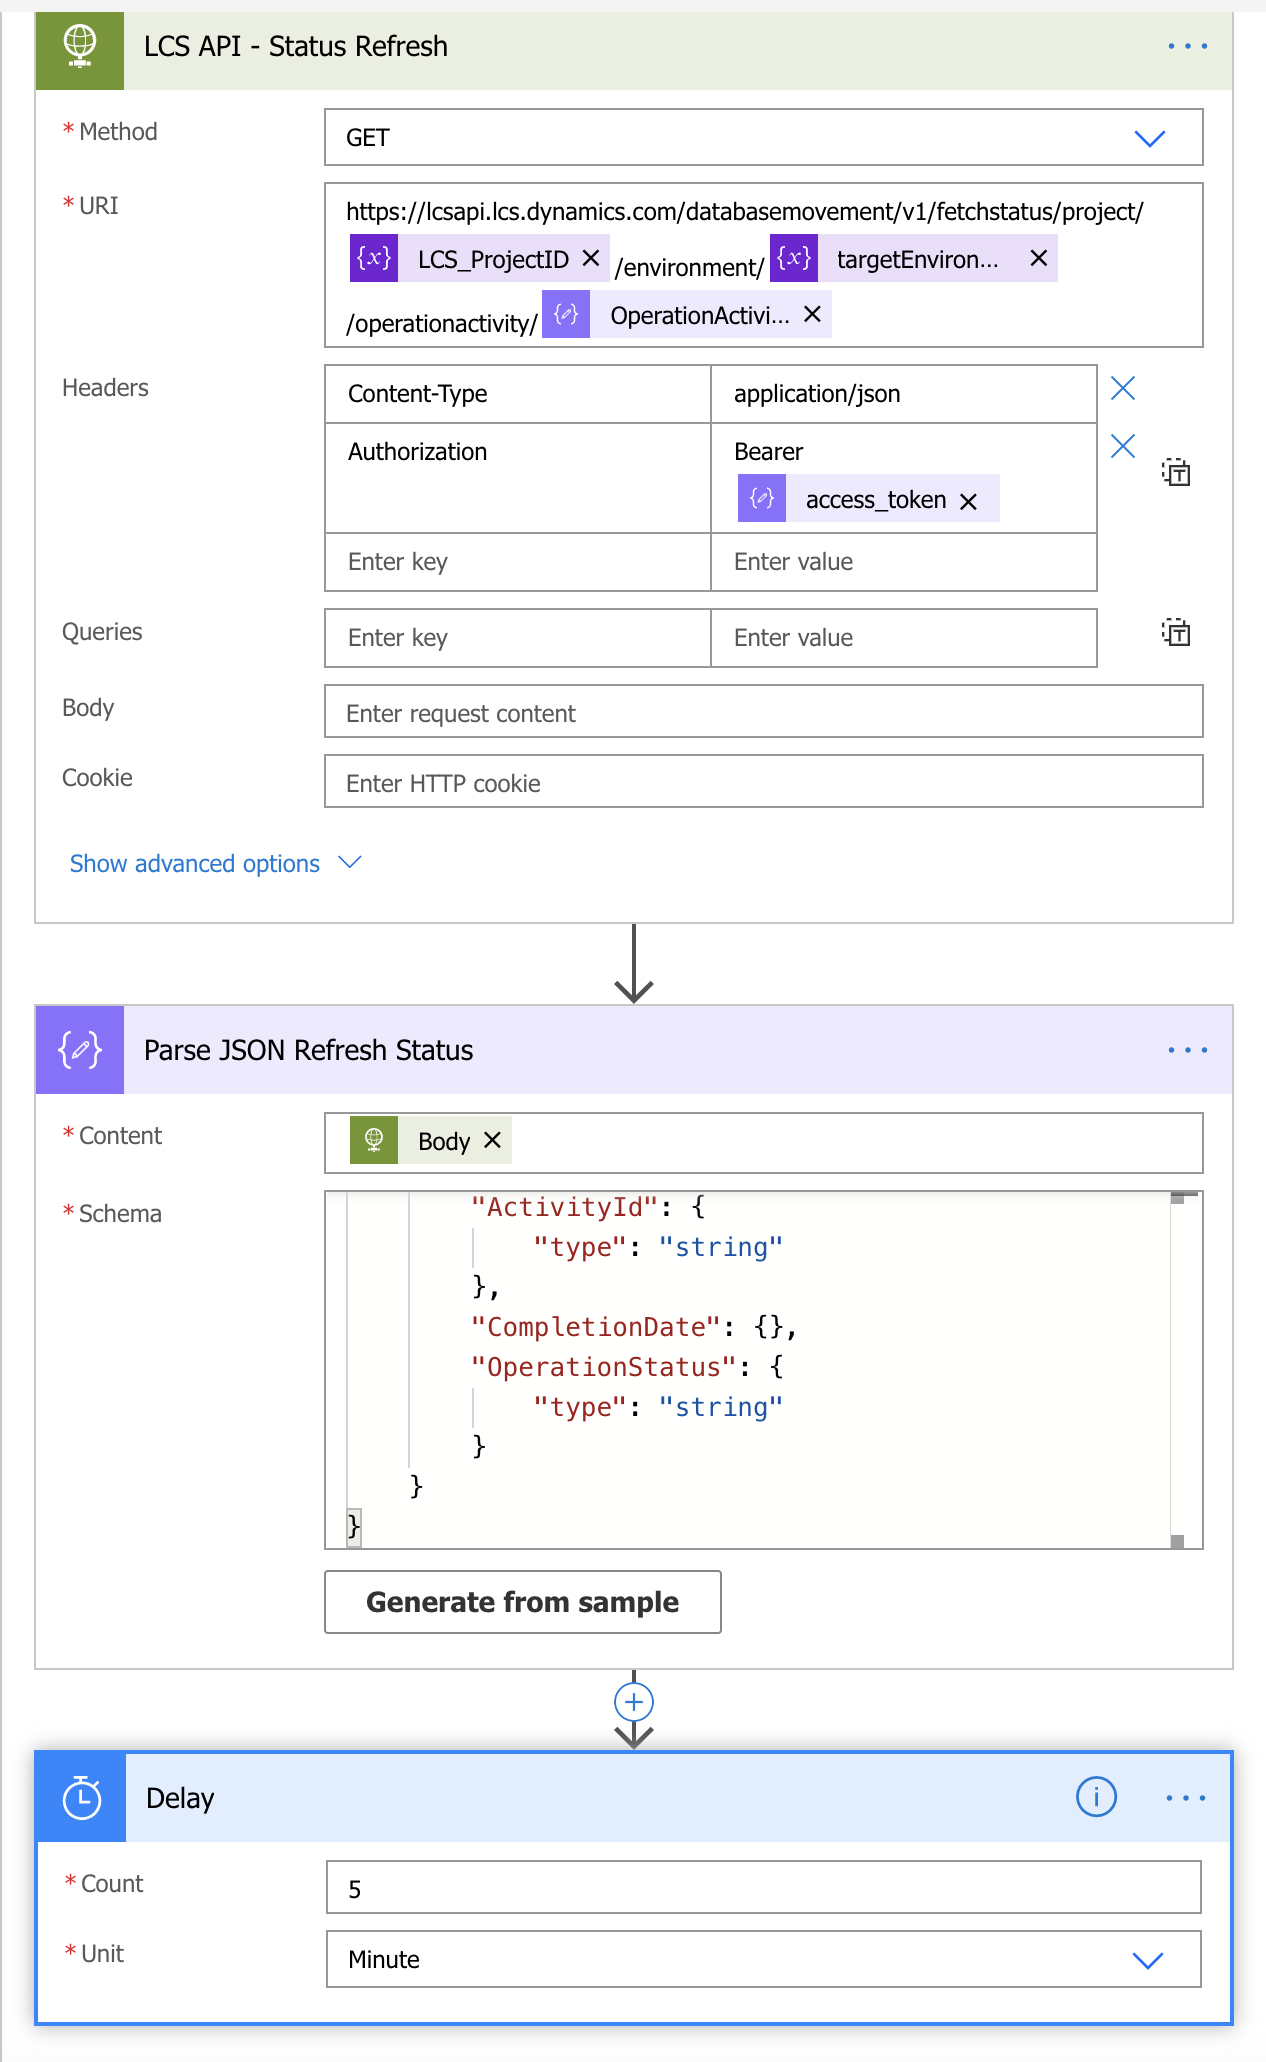The height and width of the screenshot is (2062, 1266).
Task: Insert a new step with the plus button
Action: [x=634, y=1701]
